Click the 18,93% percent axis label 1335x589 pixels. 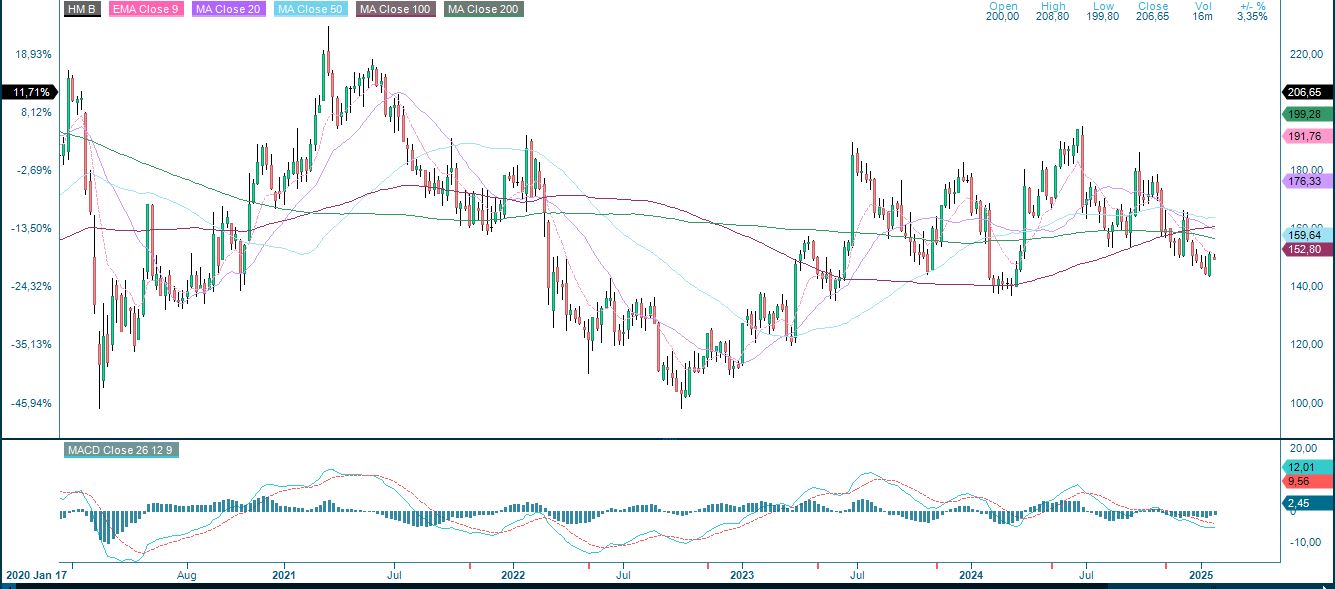34,54
